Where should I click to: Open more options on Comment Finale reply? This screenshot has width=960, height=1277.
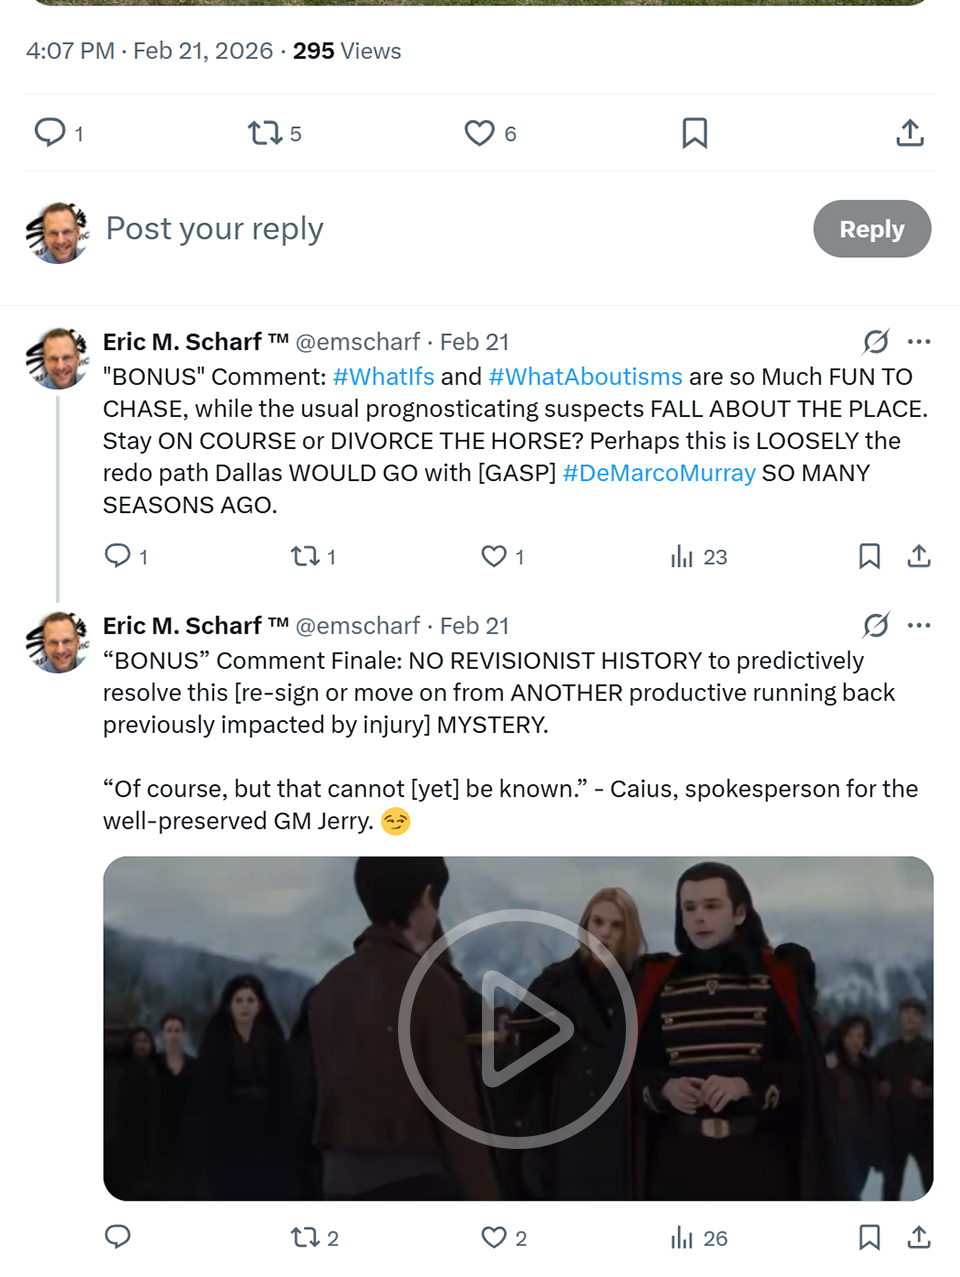coord(919,626)
